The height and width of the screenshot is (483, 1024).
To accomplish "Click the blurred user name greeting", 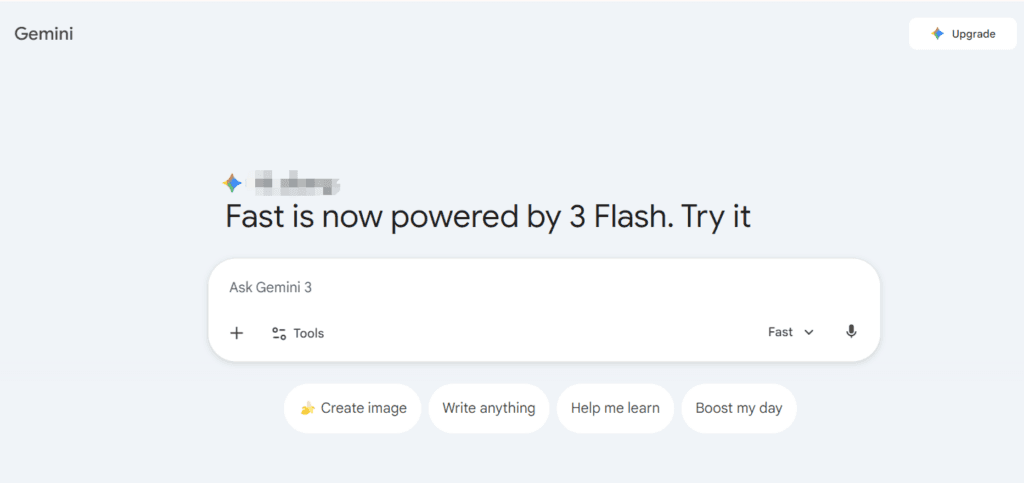I will point(296,183).
